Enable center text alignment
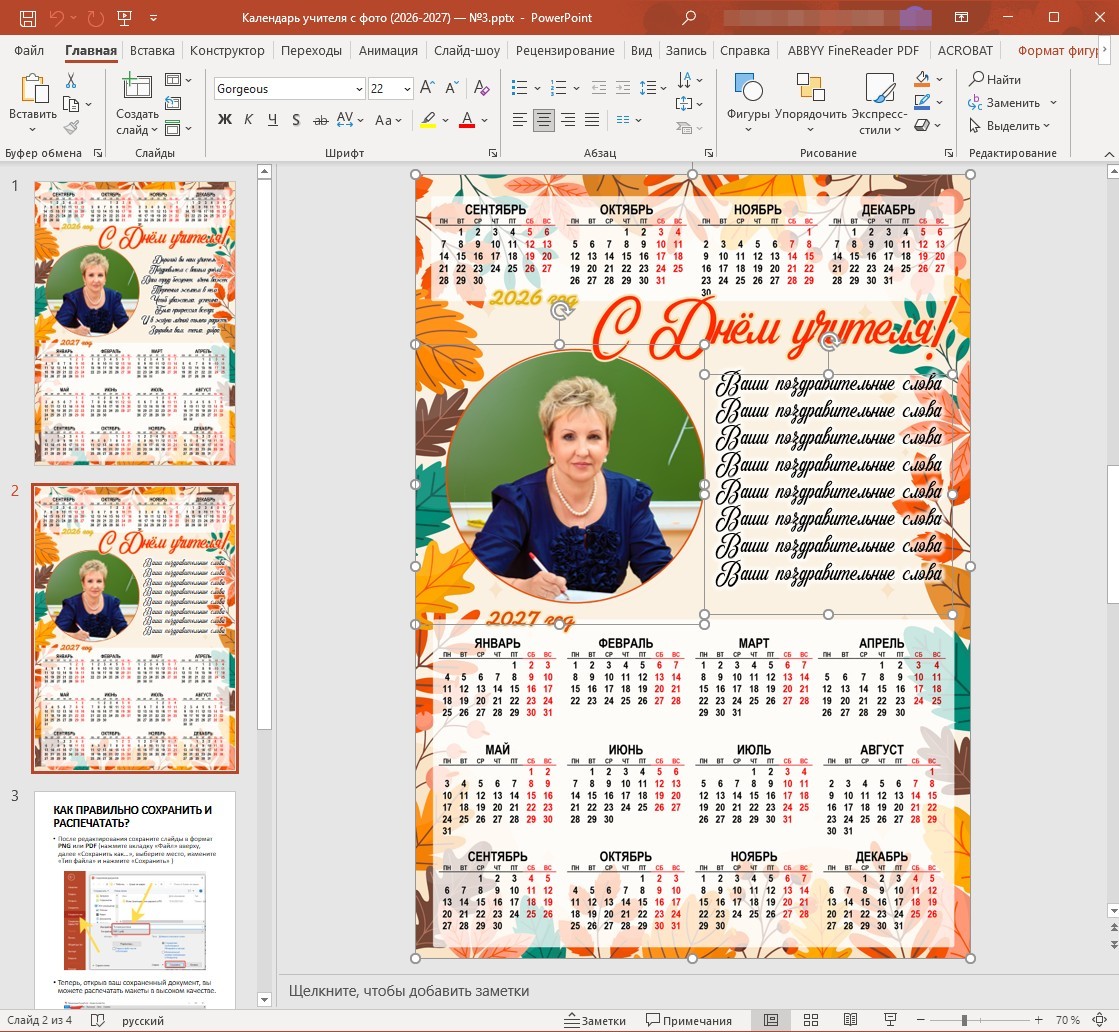This screenshot has height=1032, width=1119. tap(544, 119)
